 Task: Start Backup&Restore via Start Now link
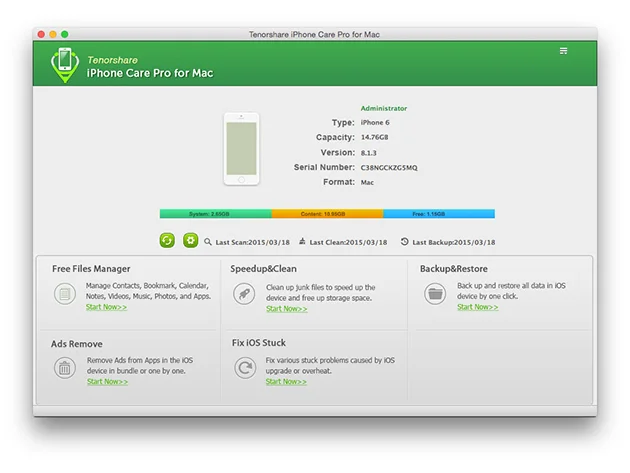(x=478, y=307)
